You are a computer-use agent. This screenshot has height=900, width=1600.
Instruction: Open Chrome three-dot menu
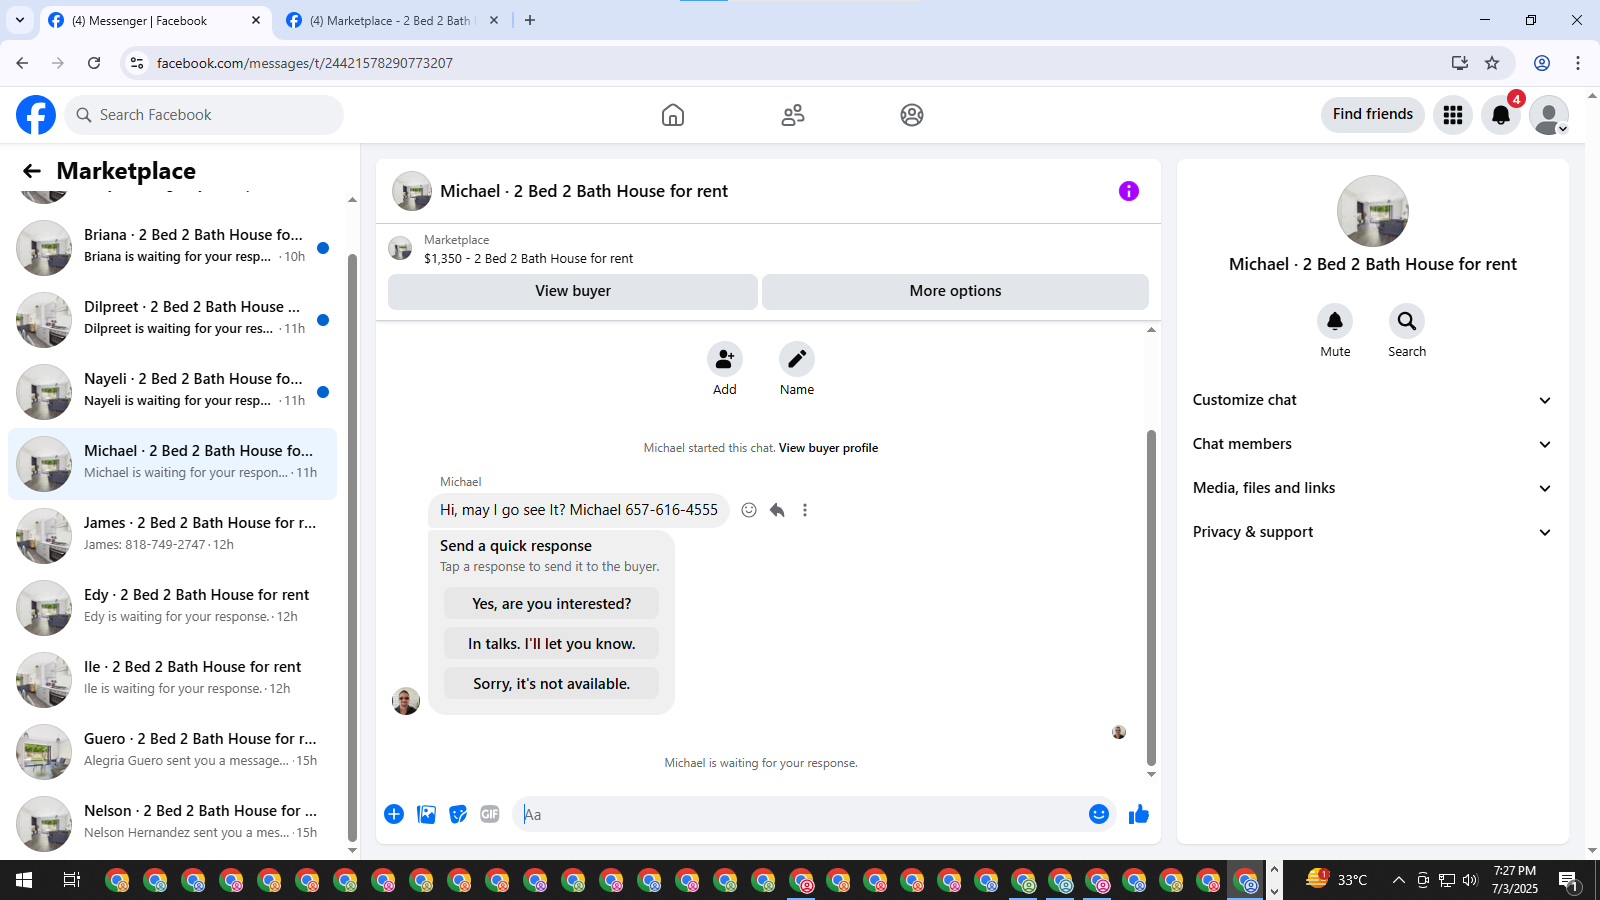click(x=1578, y=63)
